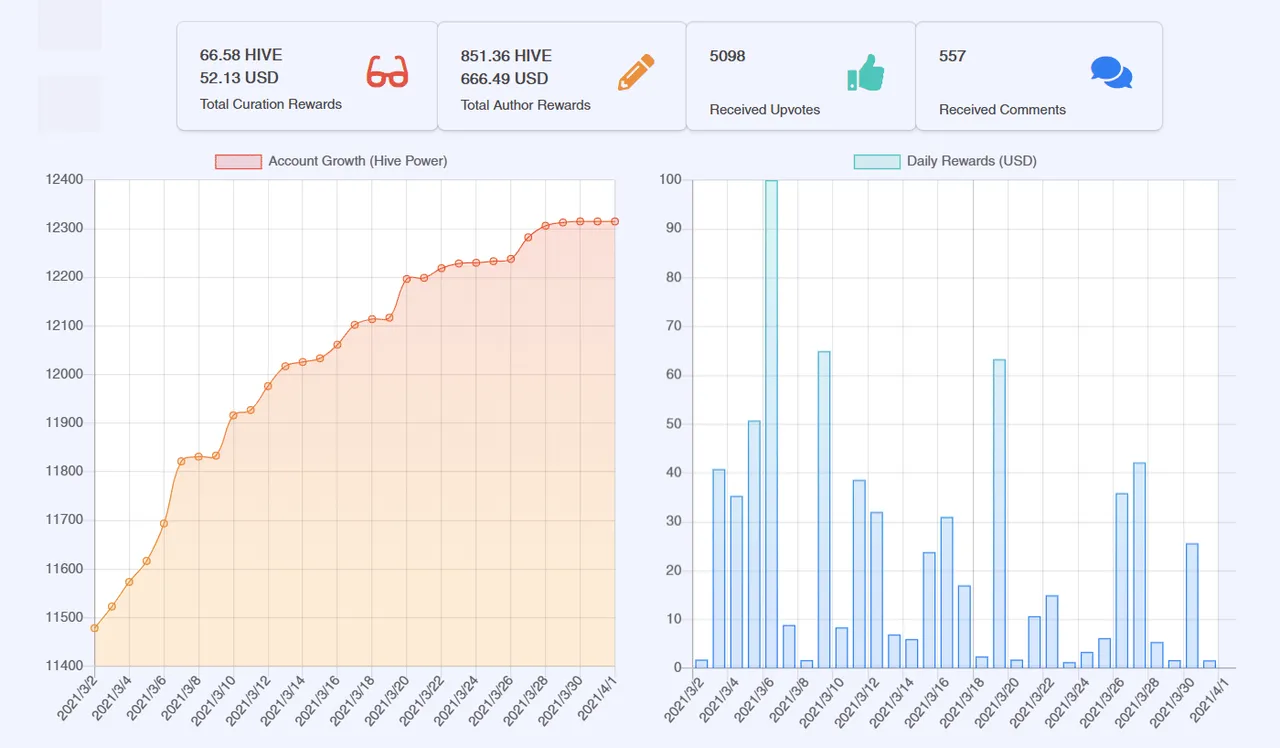Click the 666.49 USD value
This screenshot has width=1280, height=748.
pyautogui.click(x=504, y=79)
